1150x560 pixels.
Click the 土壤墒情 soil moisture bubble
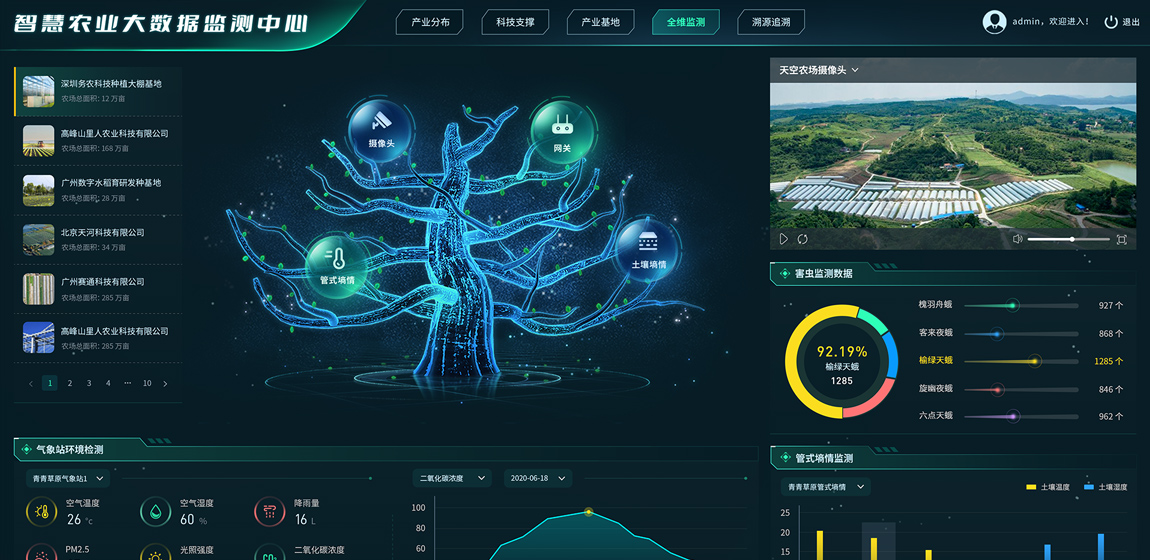pos(648,249)
